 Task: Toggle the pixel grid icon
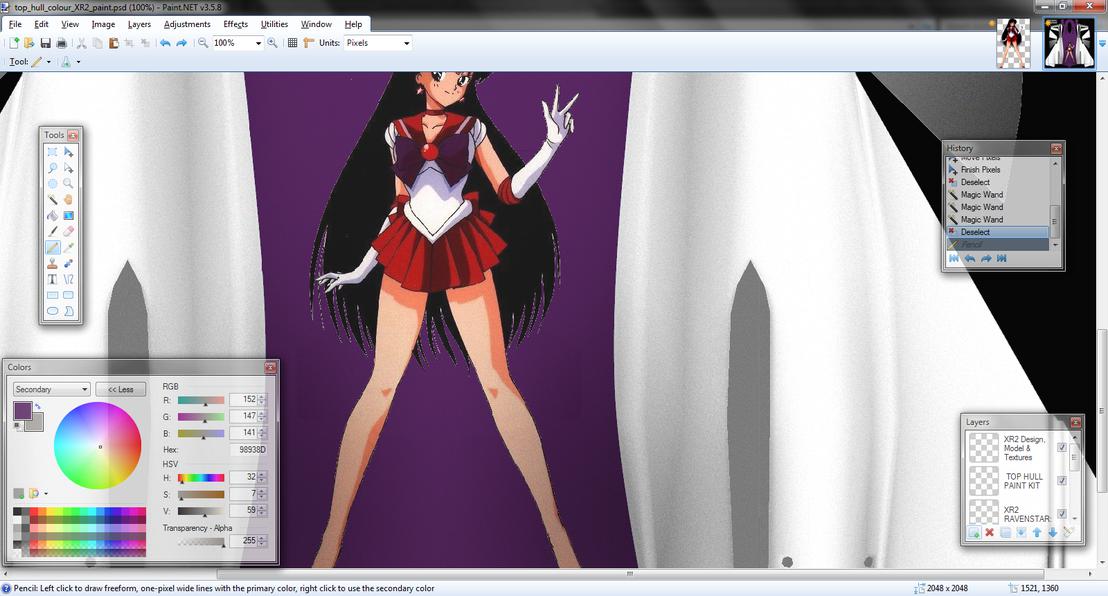click(293, 43)
